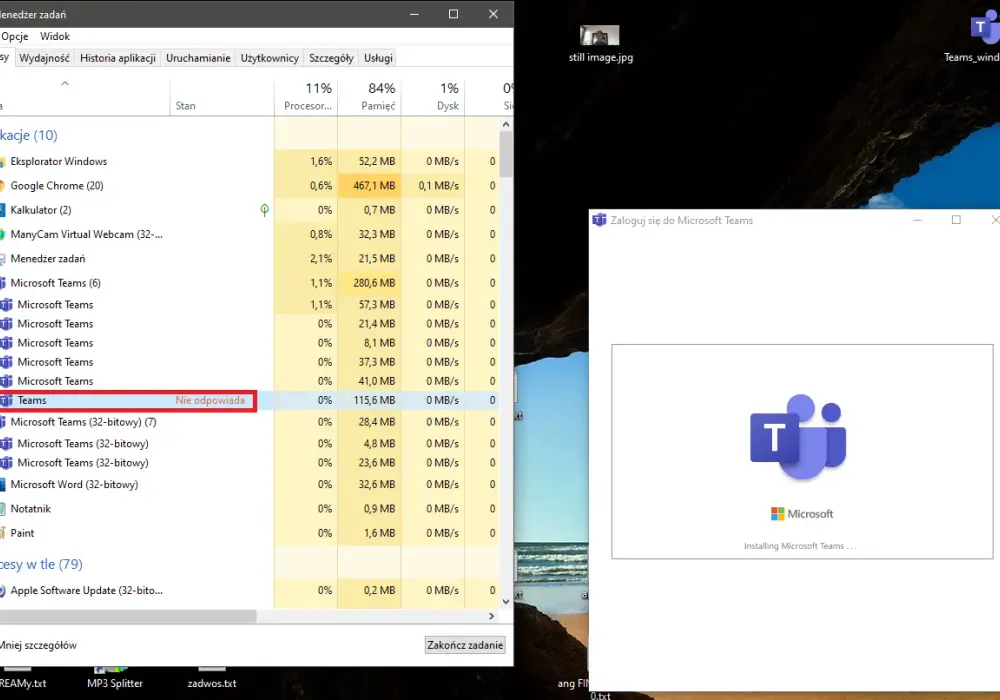The image size is (1000, 700).
Task: Select the Microsoft Teams (32-bitowy) (7) group row
Action: [249, 421]
